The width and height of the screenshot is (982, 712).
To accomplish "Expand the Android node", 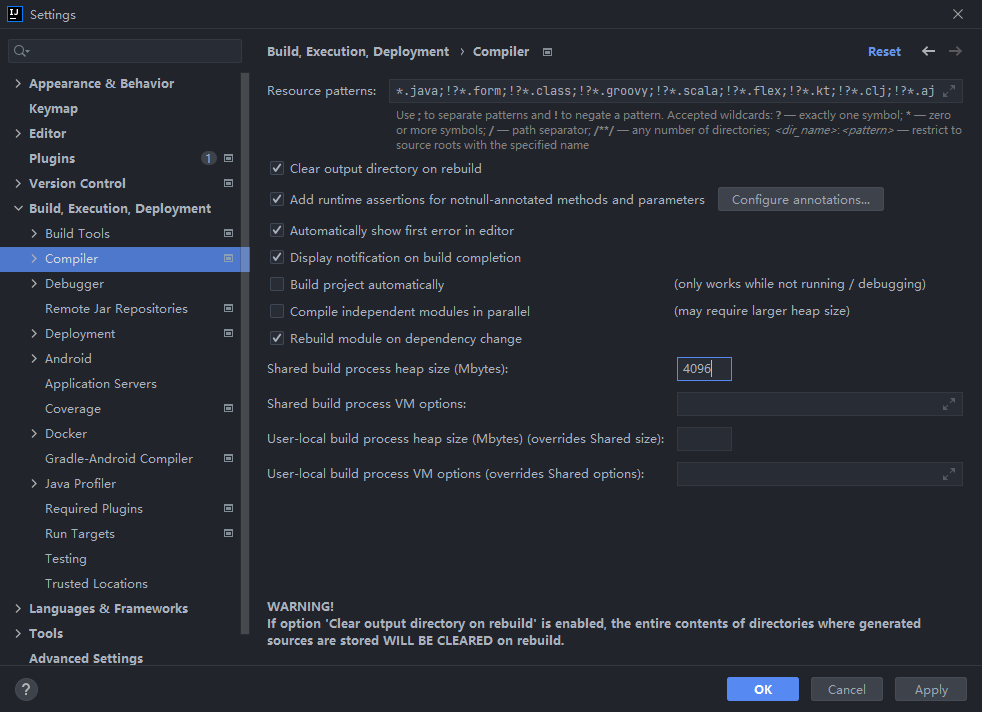I will click(34, 359).
